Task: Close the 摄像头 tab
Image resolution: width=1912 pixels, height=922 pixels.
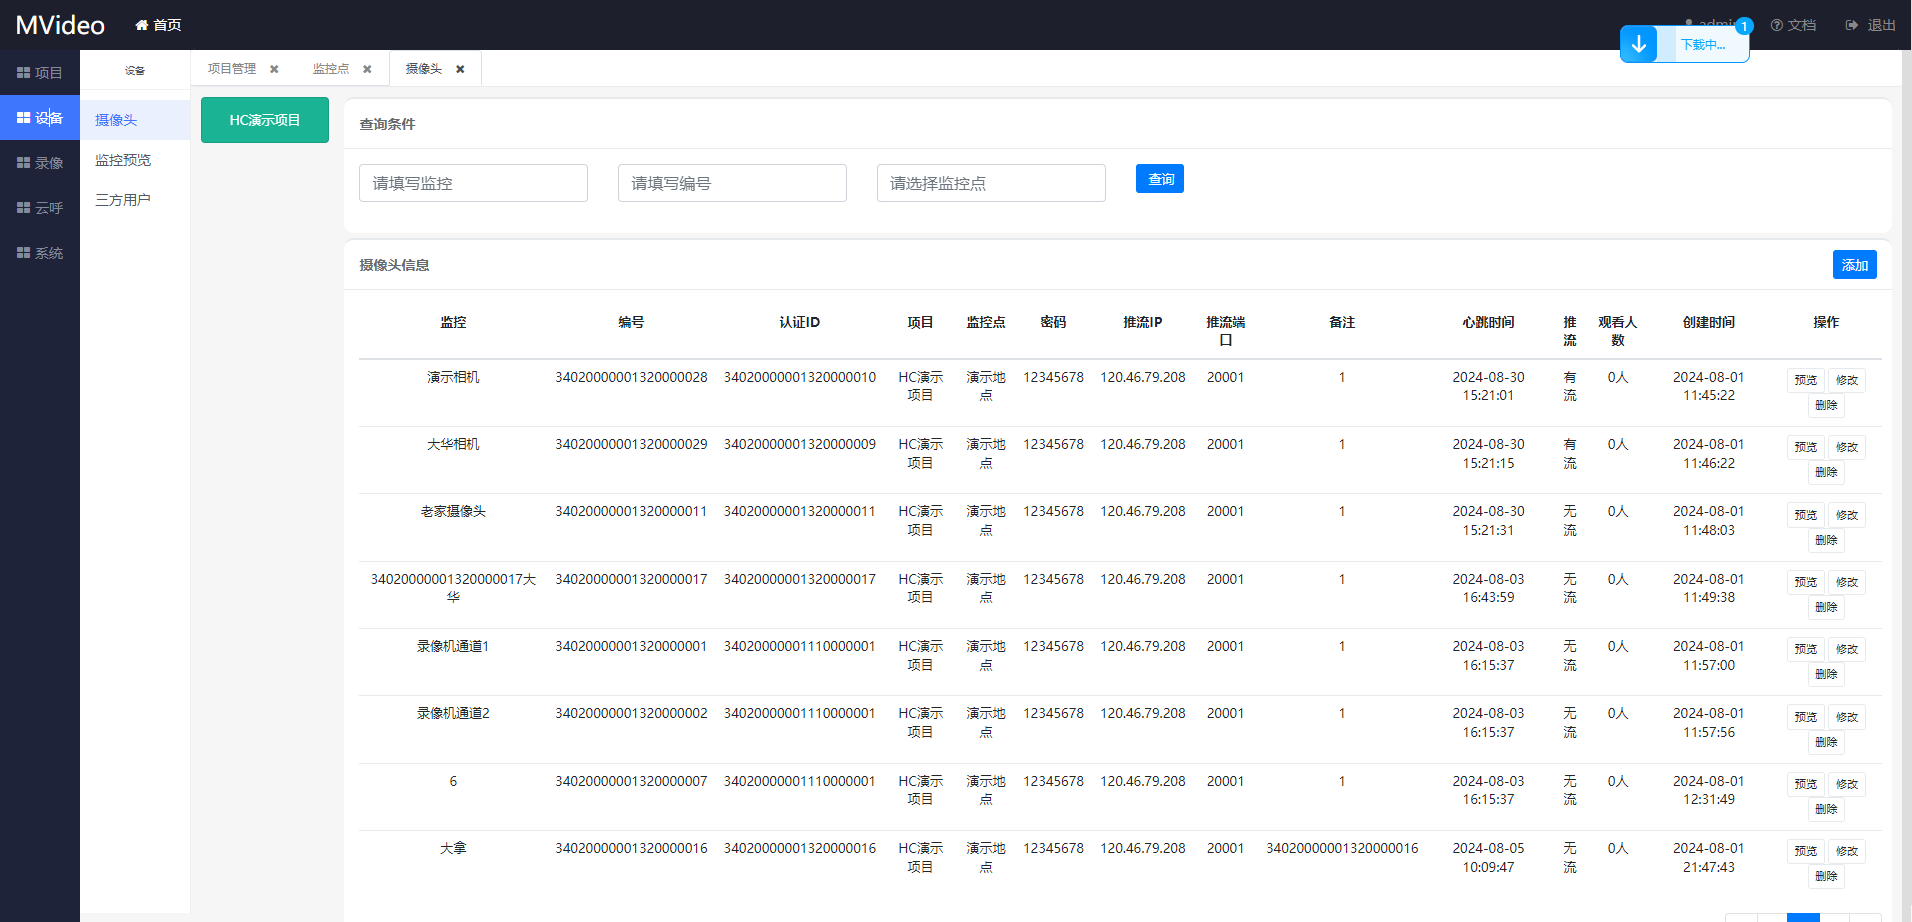Action: pyautogui.click(x=460, y=69)
